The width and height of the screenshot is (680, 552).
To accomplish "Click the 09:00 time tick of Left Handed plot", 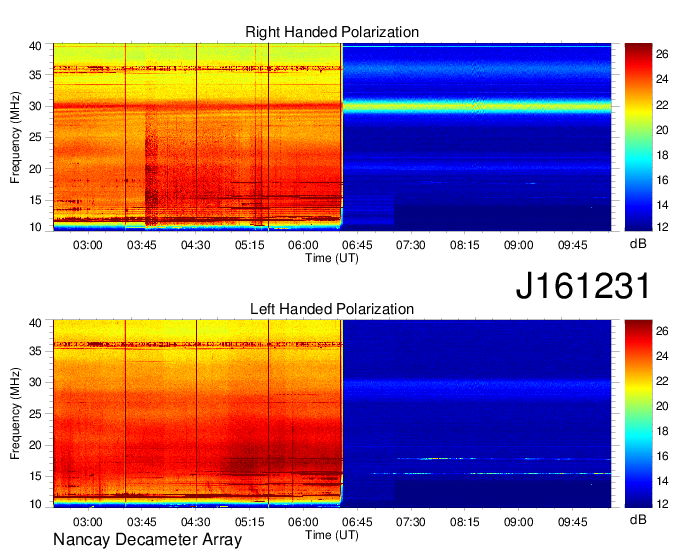I will tap(519, 522).
